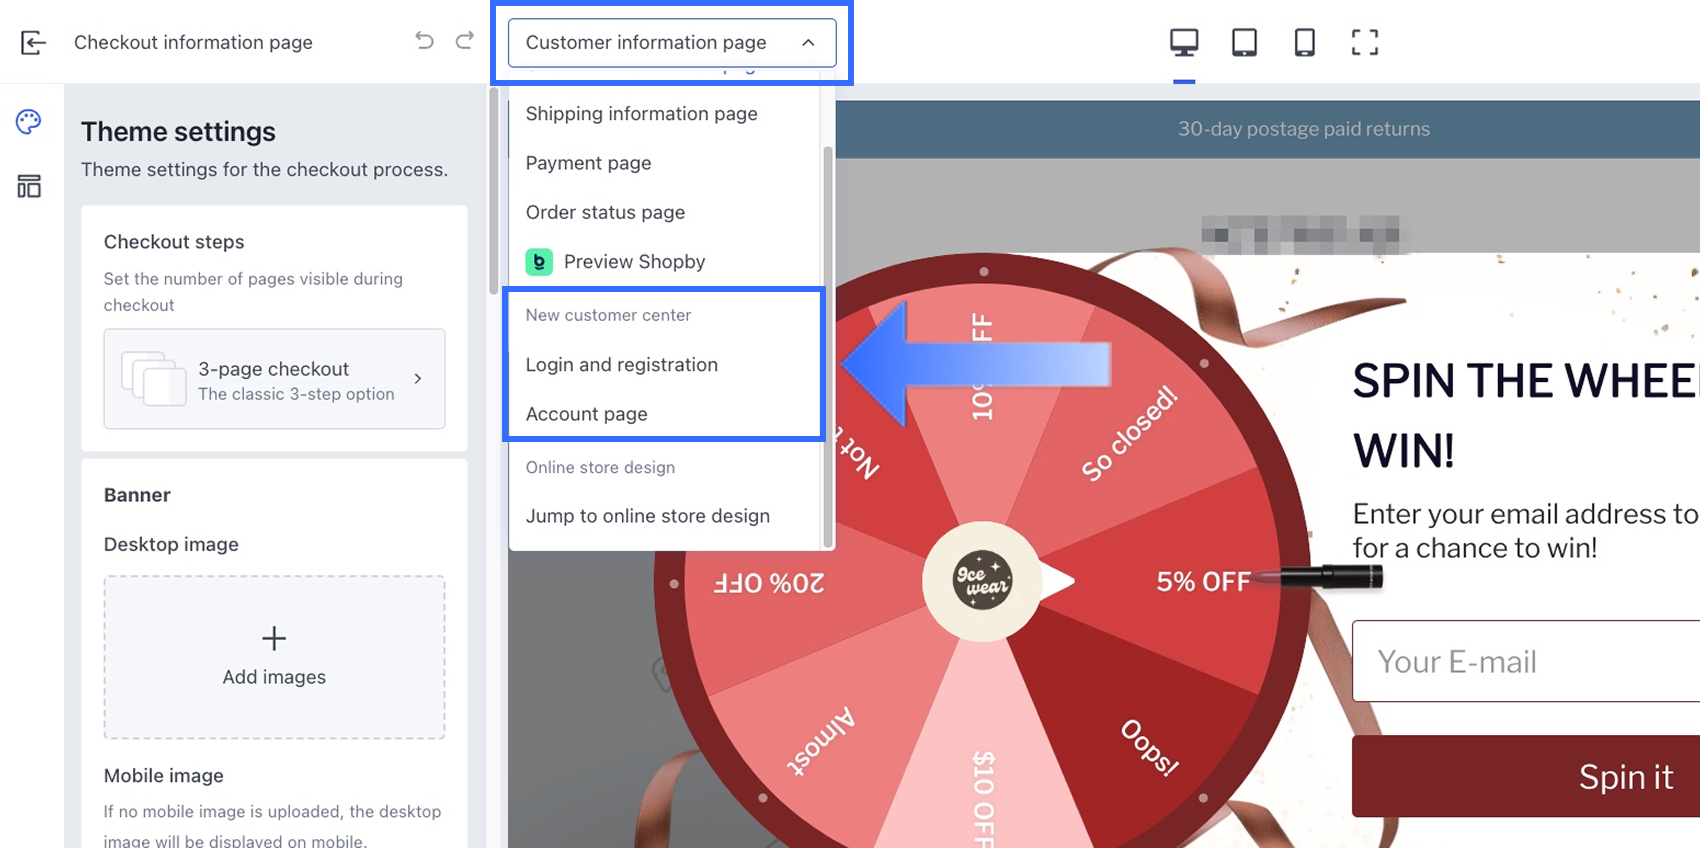Switch to mobile preview

point(1304,42)
